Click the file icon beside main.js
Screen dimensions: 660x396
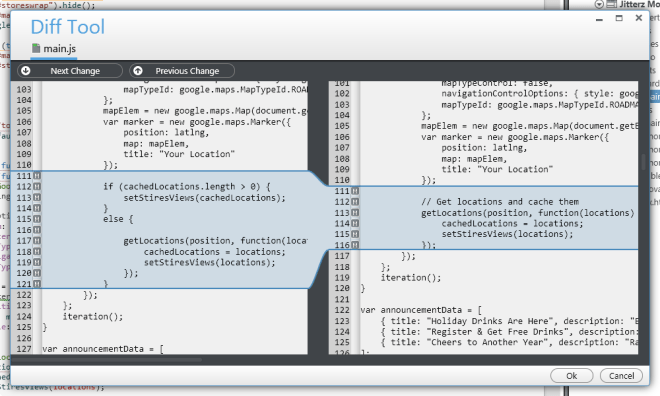pos(36,48)
